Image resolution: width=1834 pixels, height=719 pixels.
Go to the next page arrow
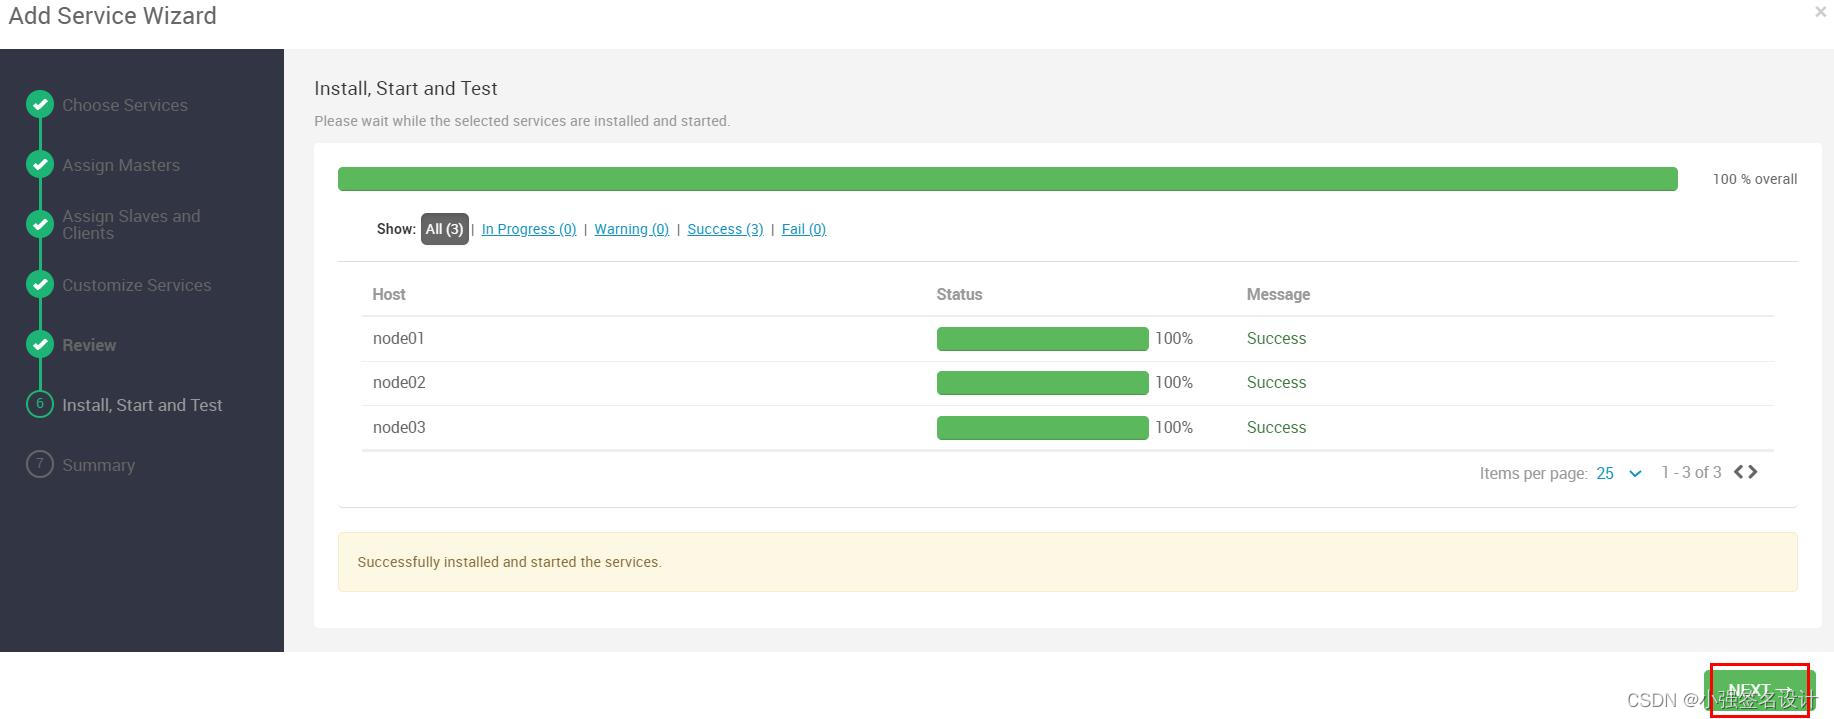pos(1752,472)
